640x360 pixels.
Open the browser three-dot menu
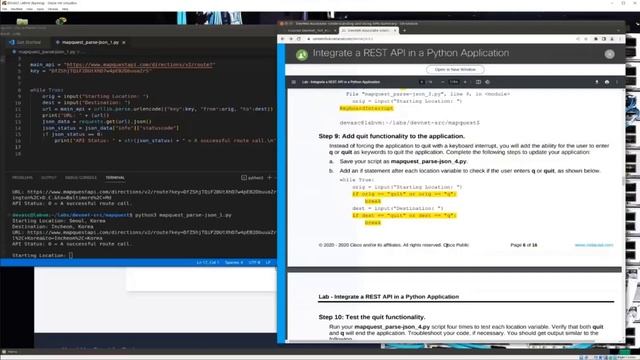click(x=620, y=39)
